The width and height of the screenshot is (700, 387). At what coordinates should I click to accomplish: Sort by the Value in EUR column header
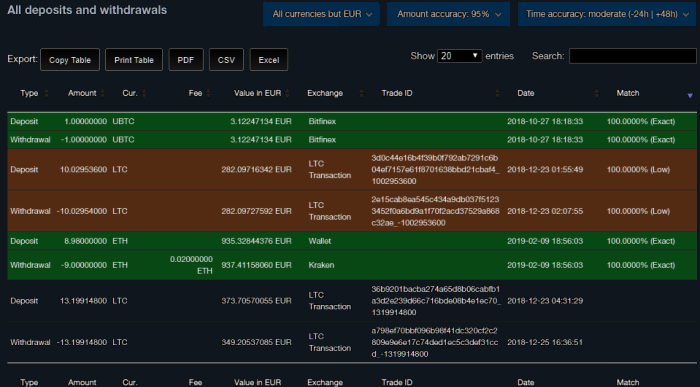(x=258, y=93)
